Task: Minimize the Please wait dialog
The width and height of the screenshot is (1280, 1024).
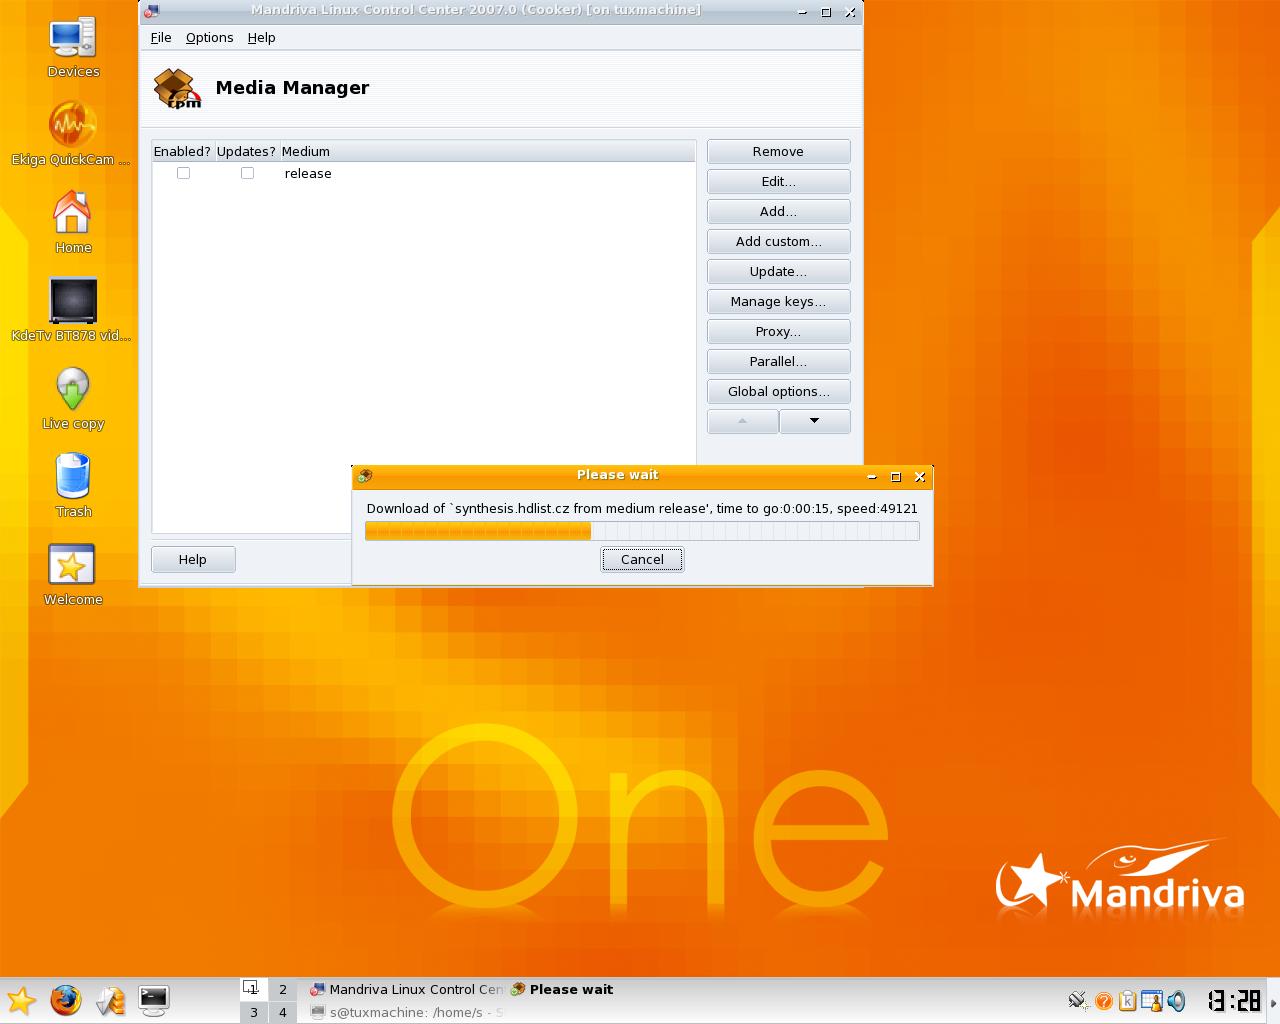Action: point(871,477)
